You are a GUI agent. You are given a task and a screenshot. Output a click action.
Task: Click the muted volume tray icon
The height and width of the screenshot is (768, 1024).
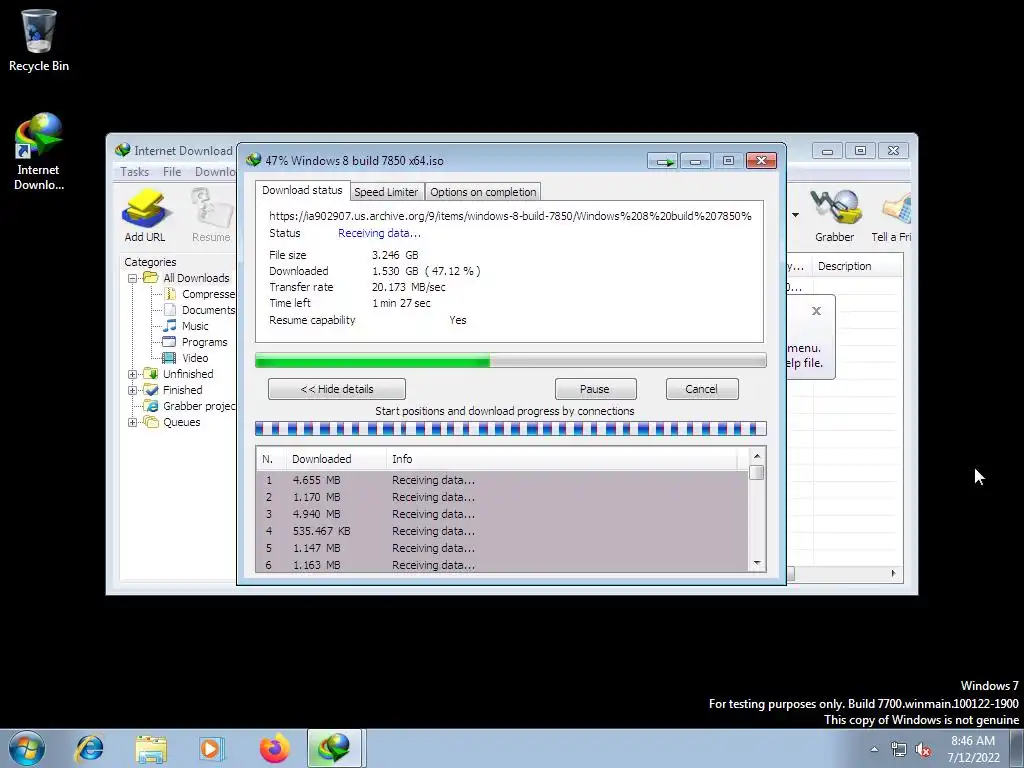pyautogui.click(x=923, y=750)
